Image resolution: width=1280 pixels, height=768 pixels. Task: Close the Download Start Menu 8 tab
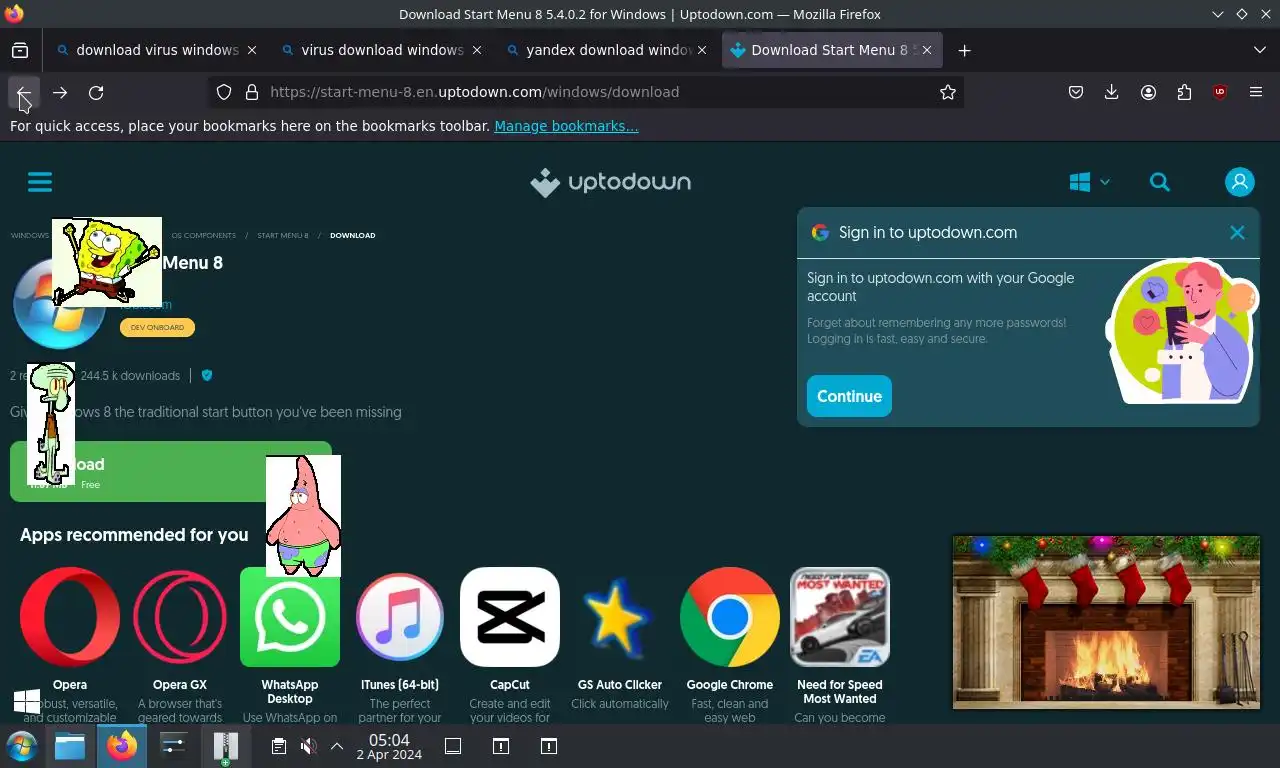[x=928, y=50]
